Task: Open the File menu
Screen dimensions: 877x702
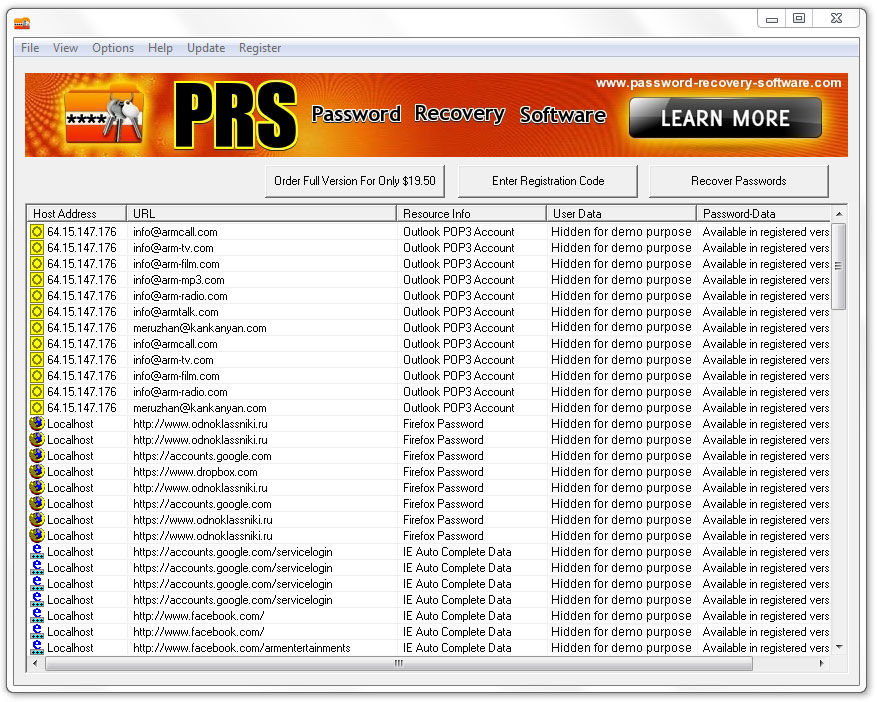Action: coord(30,48)
